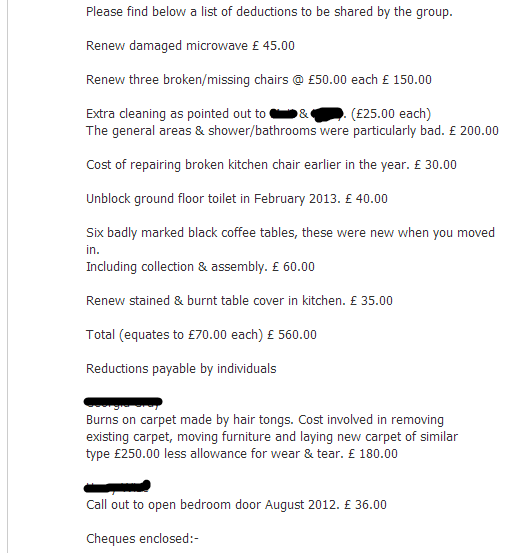Viewport: 520px width, 553px height.
Task: Click the stained & burnt table cover line
Action: [x=239, y=301]
